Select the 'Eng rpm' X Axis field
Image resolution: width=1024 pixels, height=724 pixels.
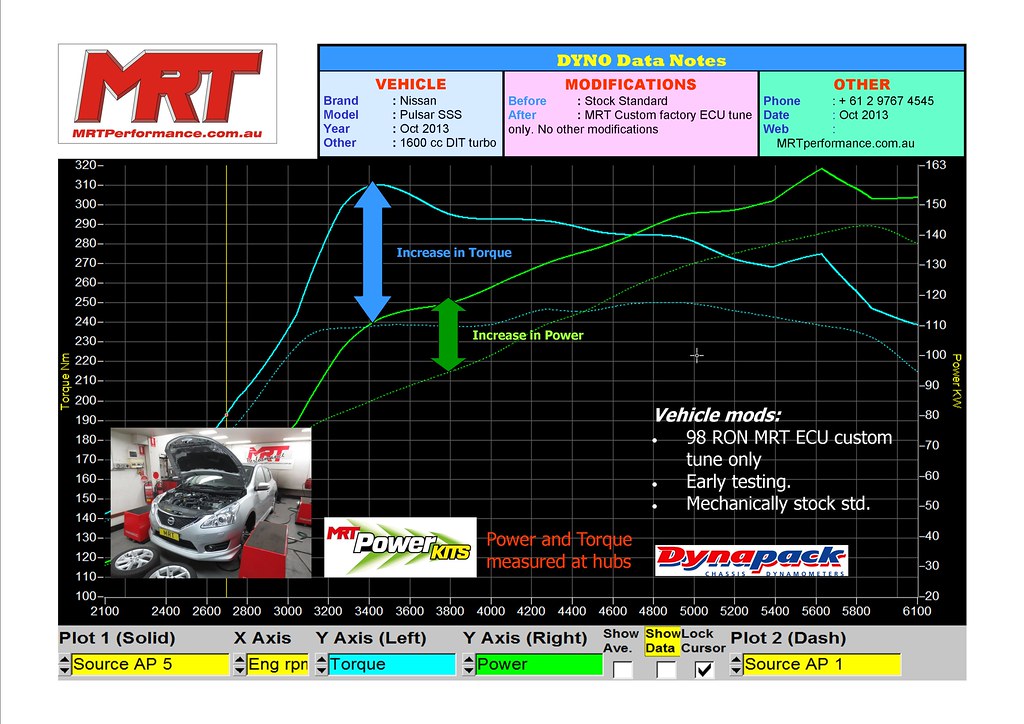[278, 665]
